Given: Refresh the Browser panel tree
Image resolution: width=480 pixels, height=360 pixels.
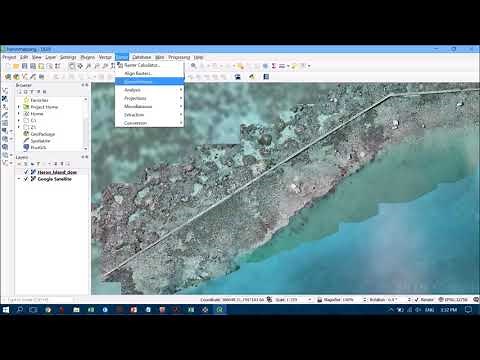Looking at the screenshot, I should pos(26,92).
